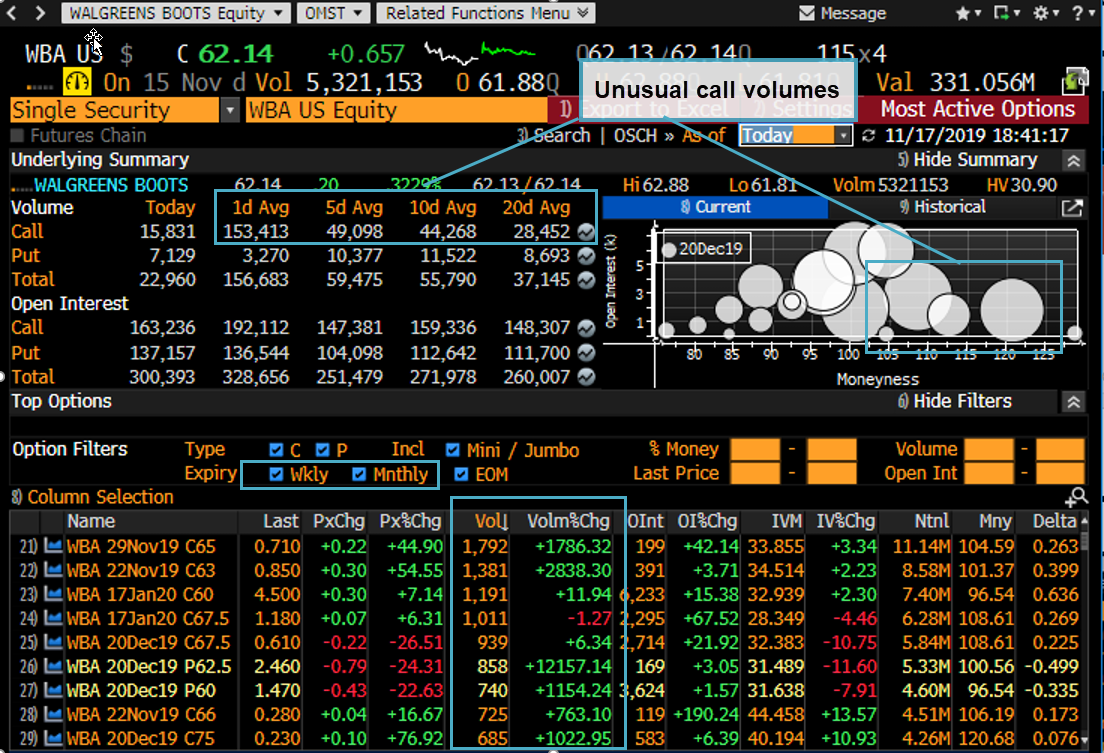Toggle the C (calls) type checkbox
This screenshot has width=1104, height=753.
276,449
